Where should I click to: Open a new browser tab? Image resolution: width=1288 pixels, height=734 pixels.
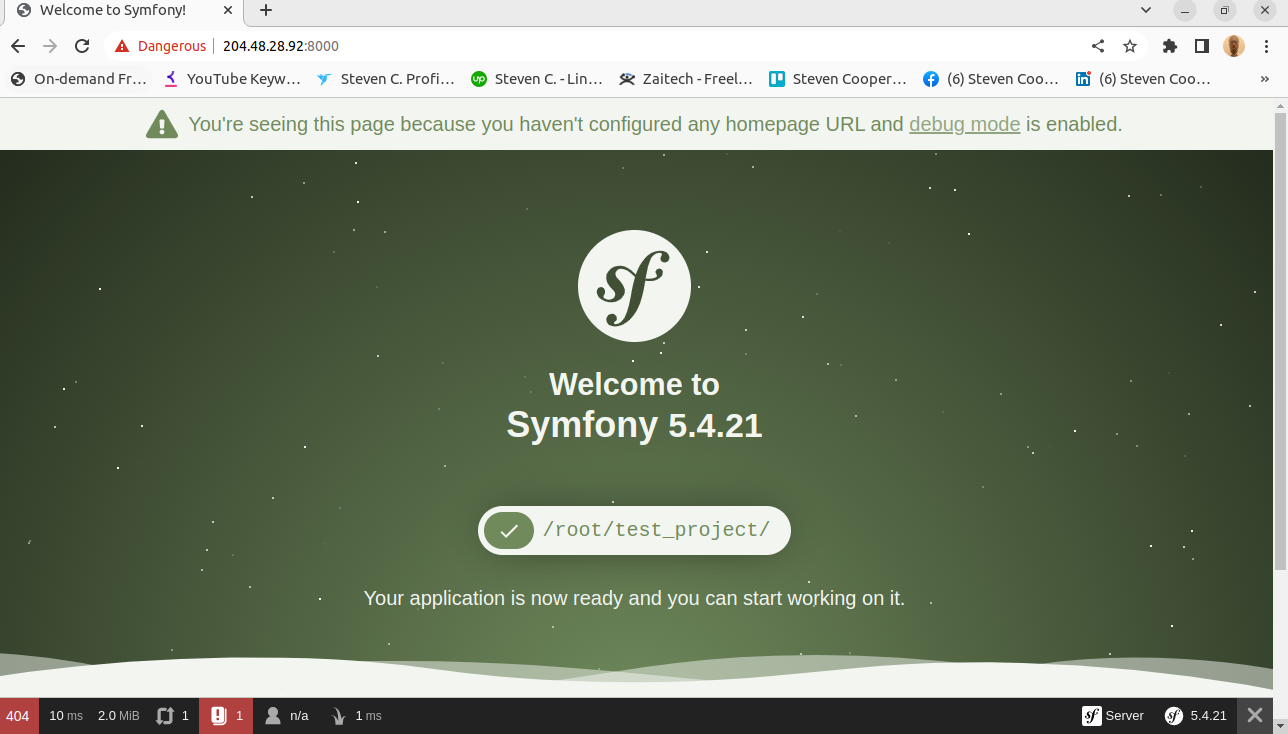[266, 10]
